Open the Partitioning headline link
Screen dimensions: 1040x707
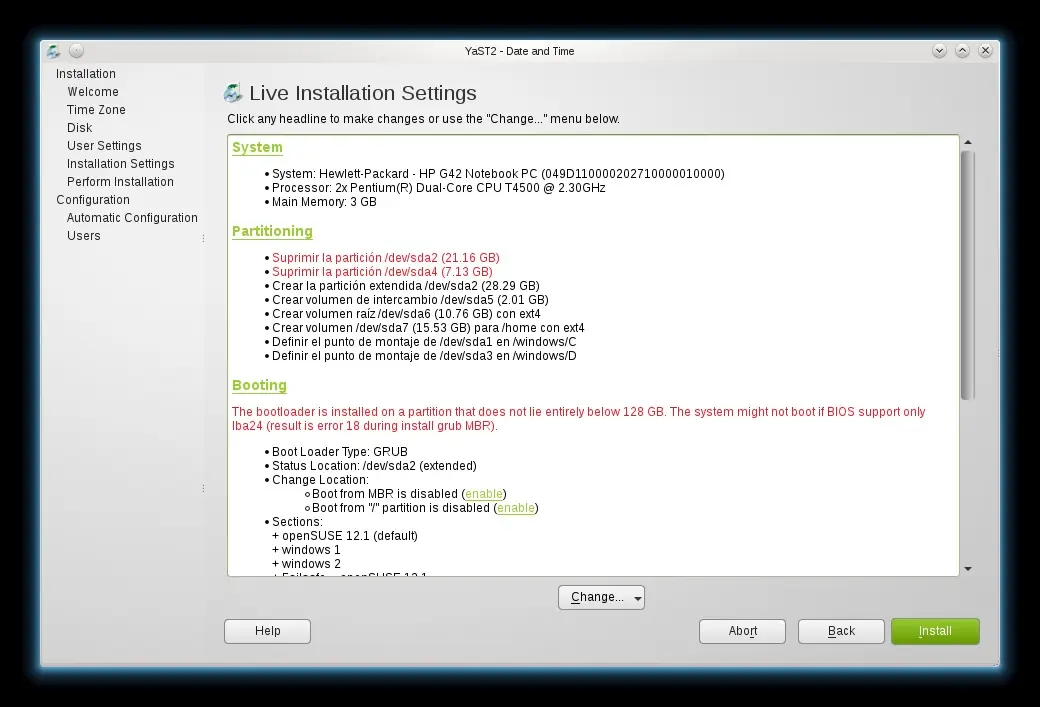click(272, 231)
